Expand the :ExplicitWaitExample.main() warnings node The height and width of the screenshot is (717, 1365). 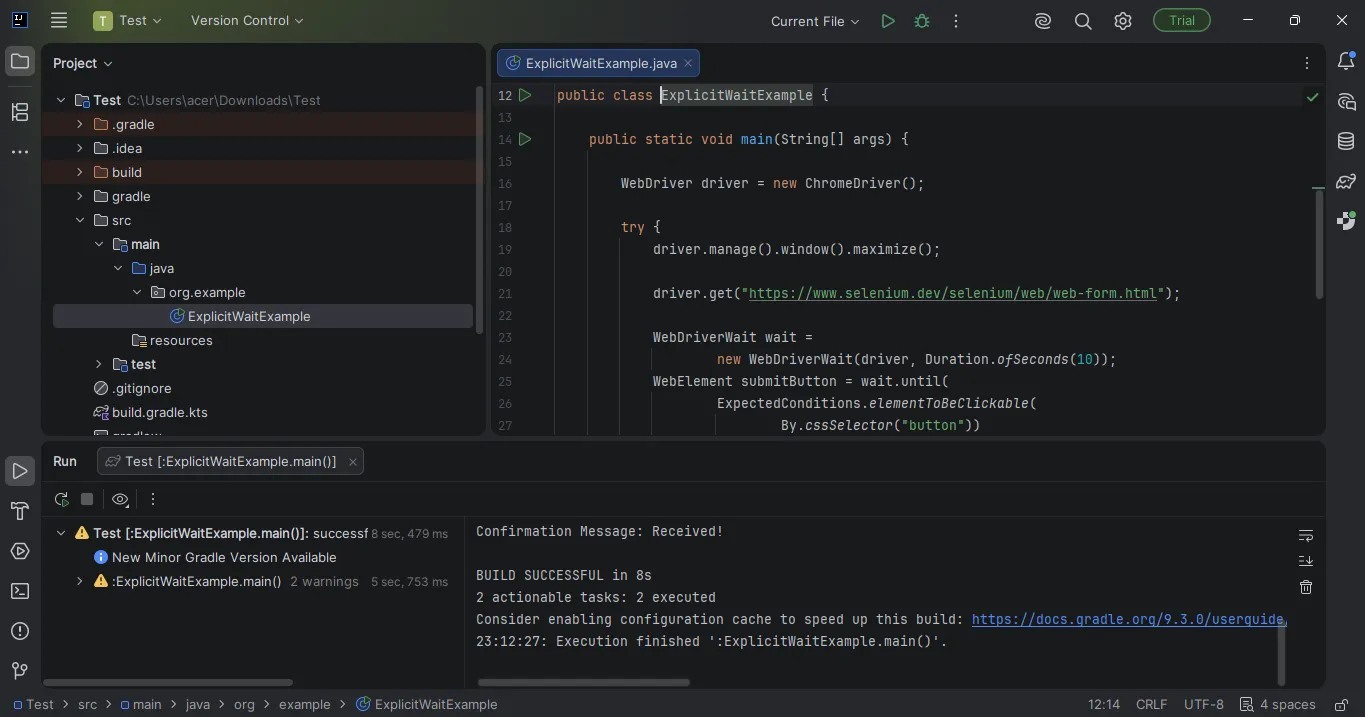80,581
